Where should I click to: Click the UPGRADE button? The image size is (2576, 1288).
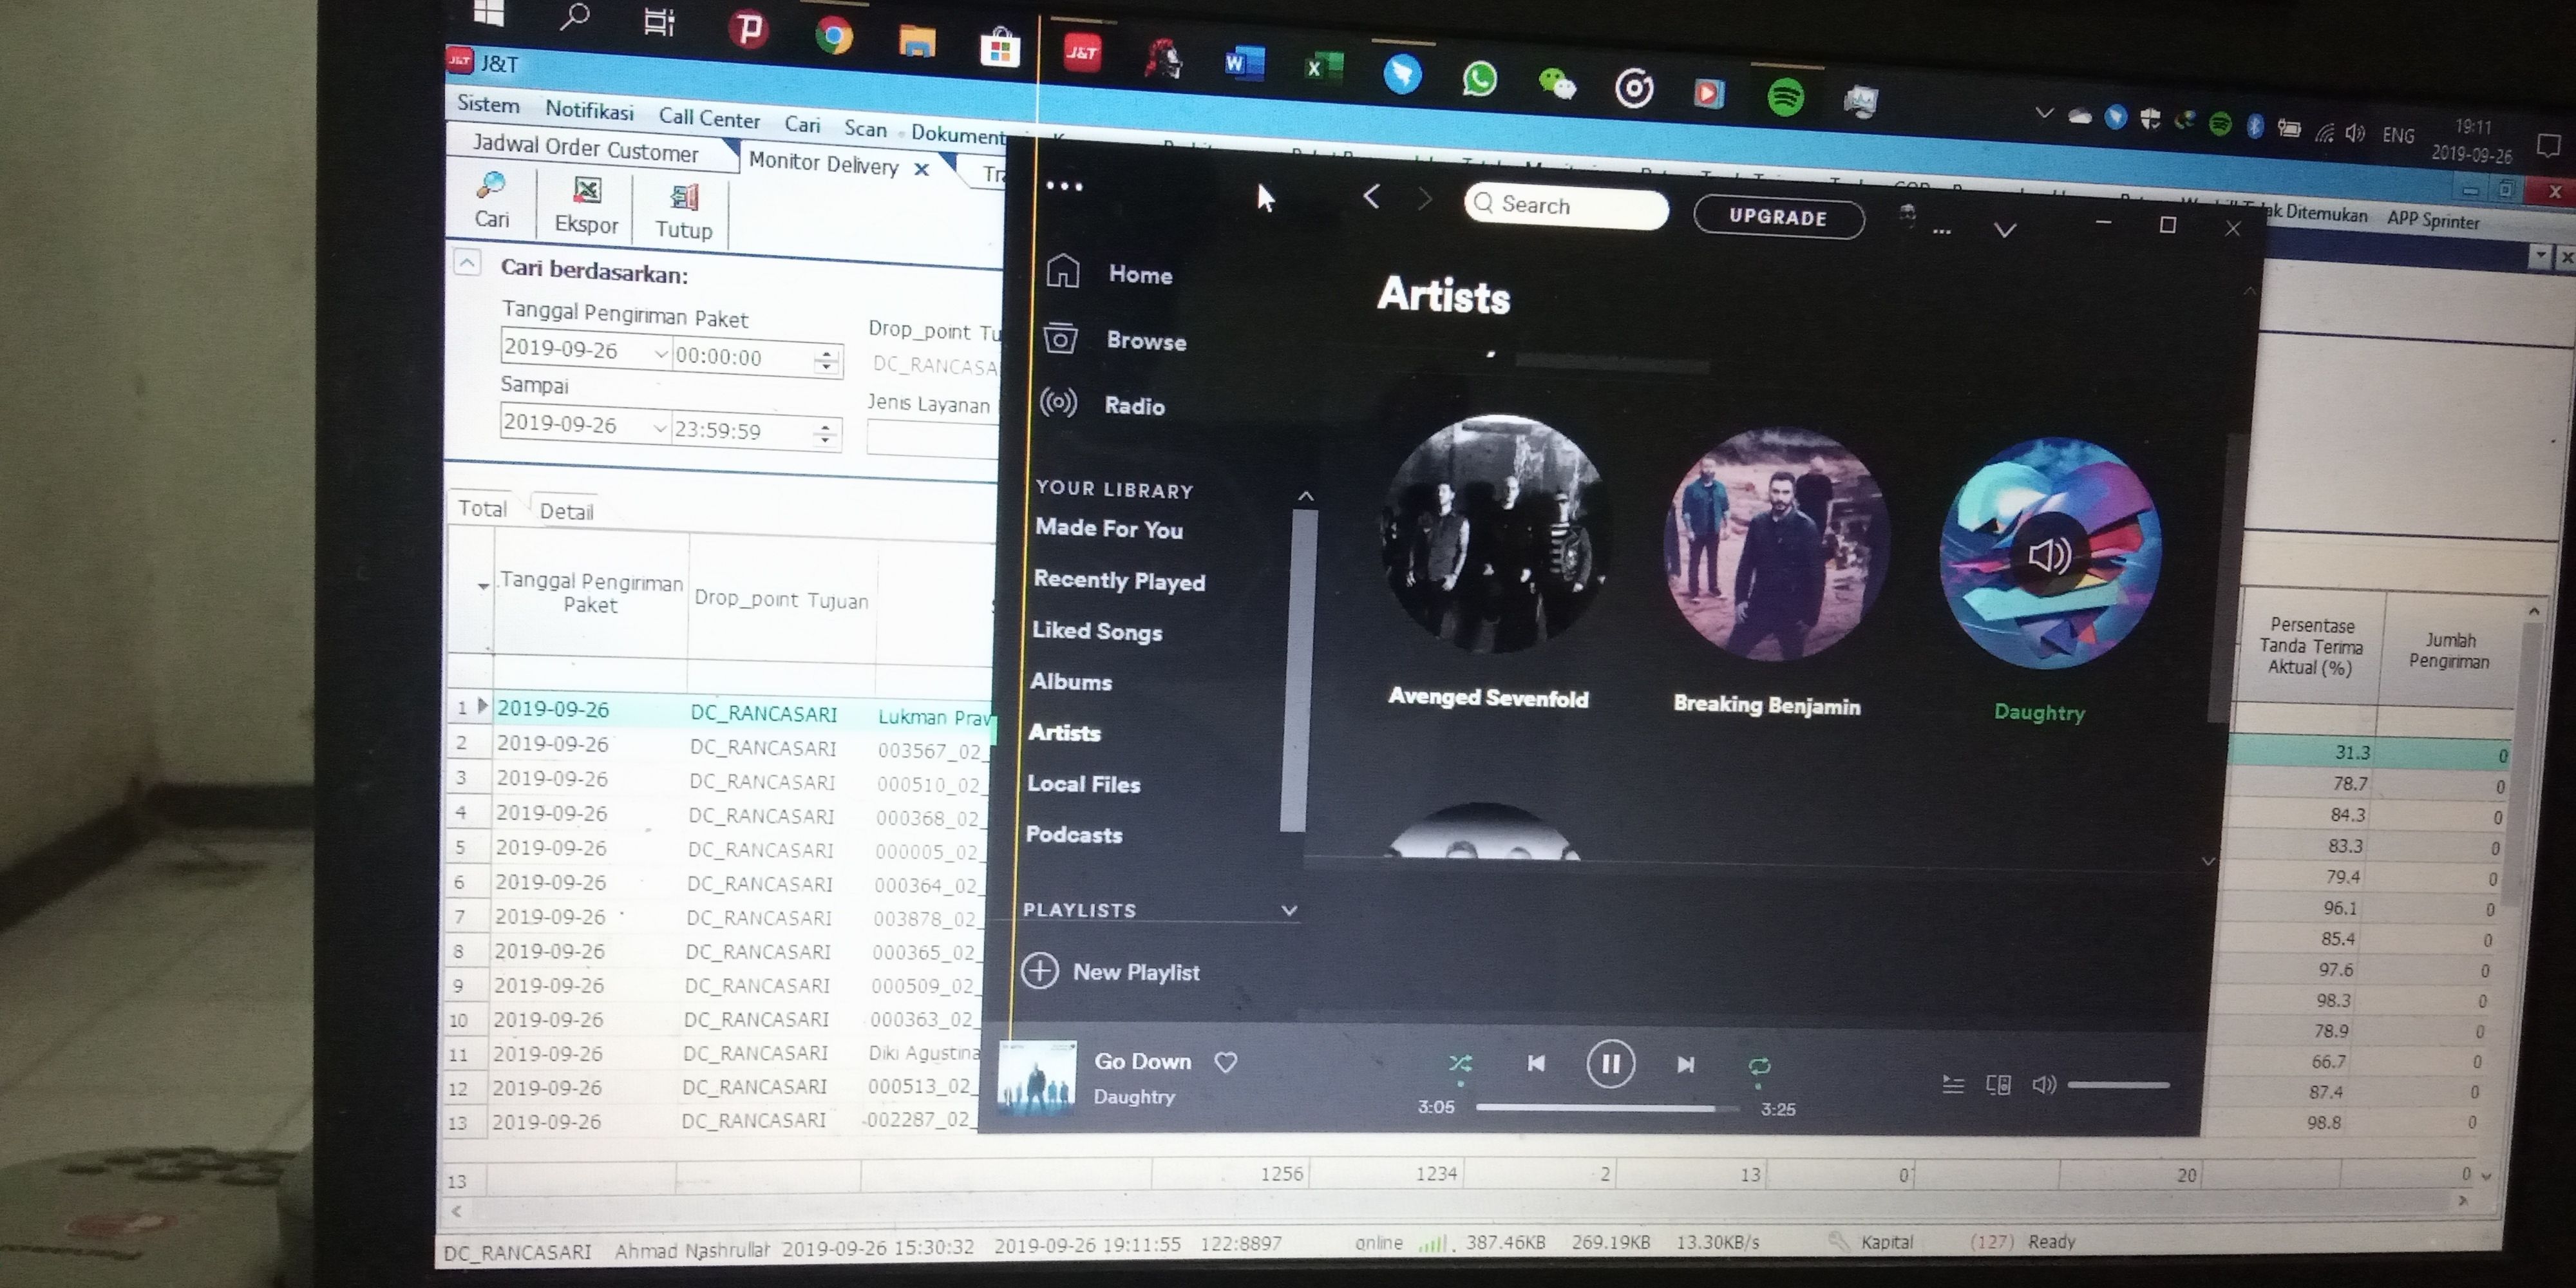(x=1778, y=217)
